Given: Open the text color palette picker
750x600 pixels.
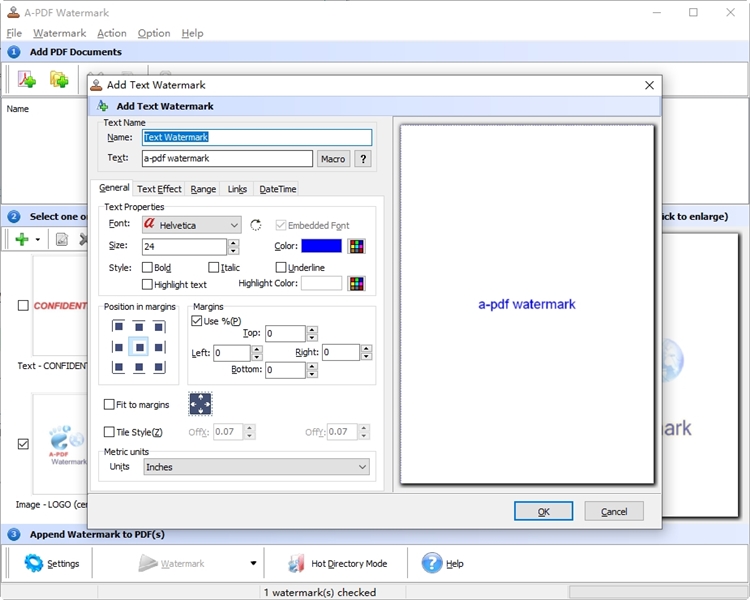Looking at the screenshot, I should point(356,246).
